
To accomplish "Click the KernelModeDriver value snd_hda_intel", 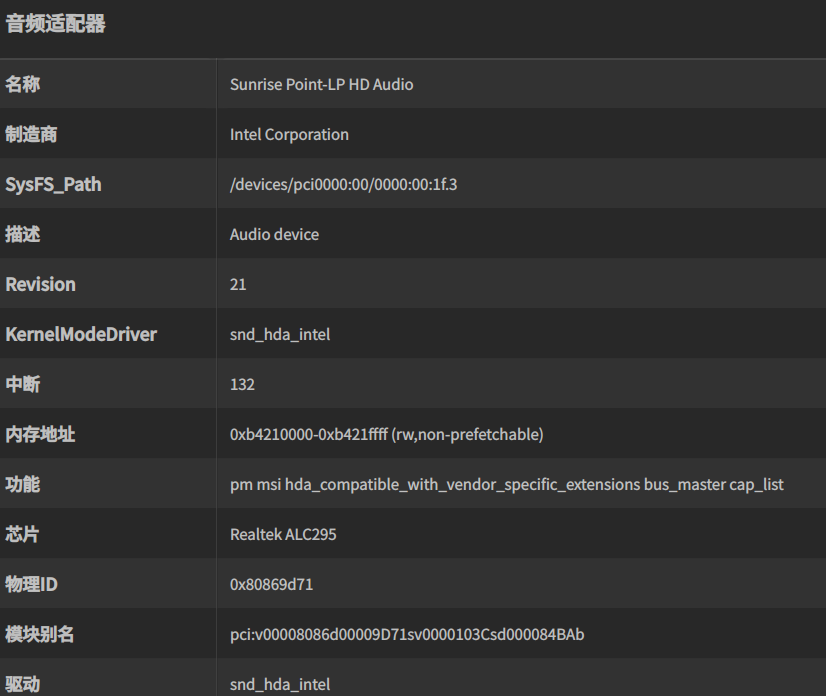I will [x=280, y=335].
